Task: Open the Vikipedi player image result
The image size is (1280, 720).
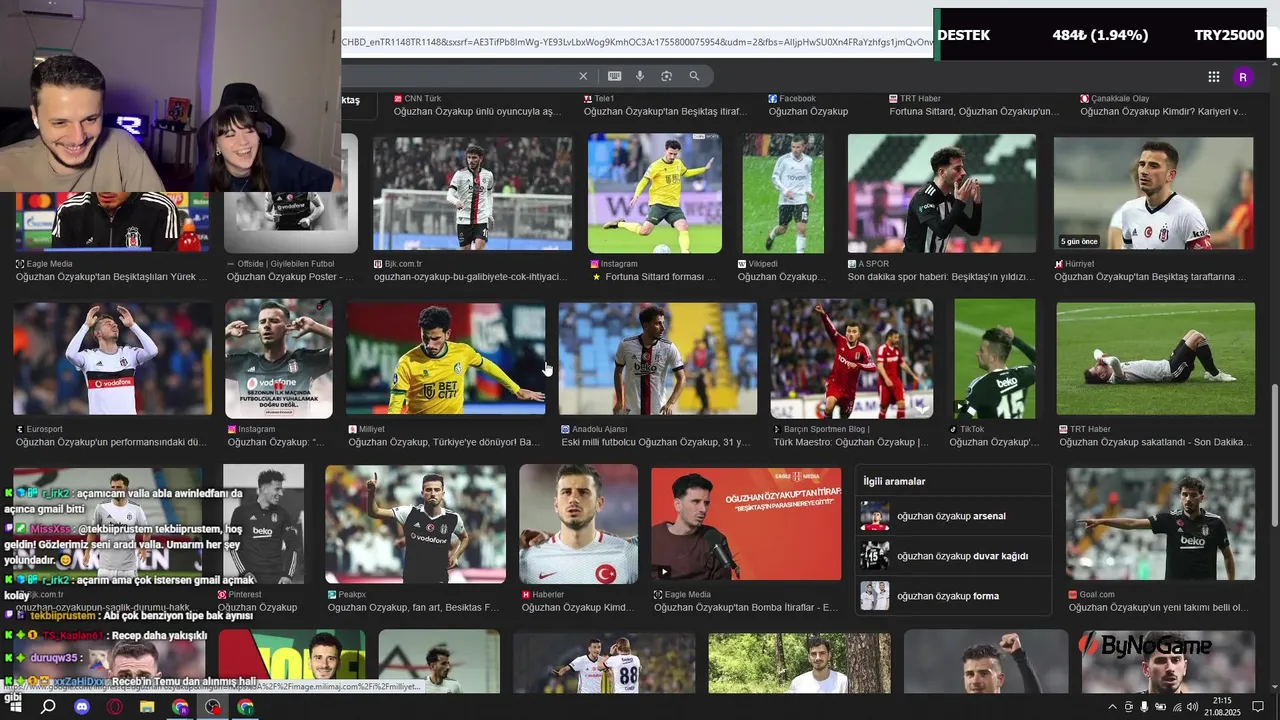Action: [x=783, y=194]
